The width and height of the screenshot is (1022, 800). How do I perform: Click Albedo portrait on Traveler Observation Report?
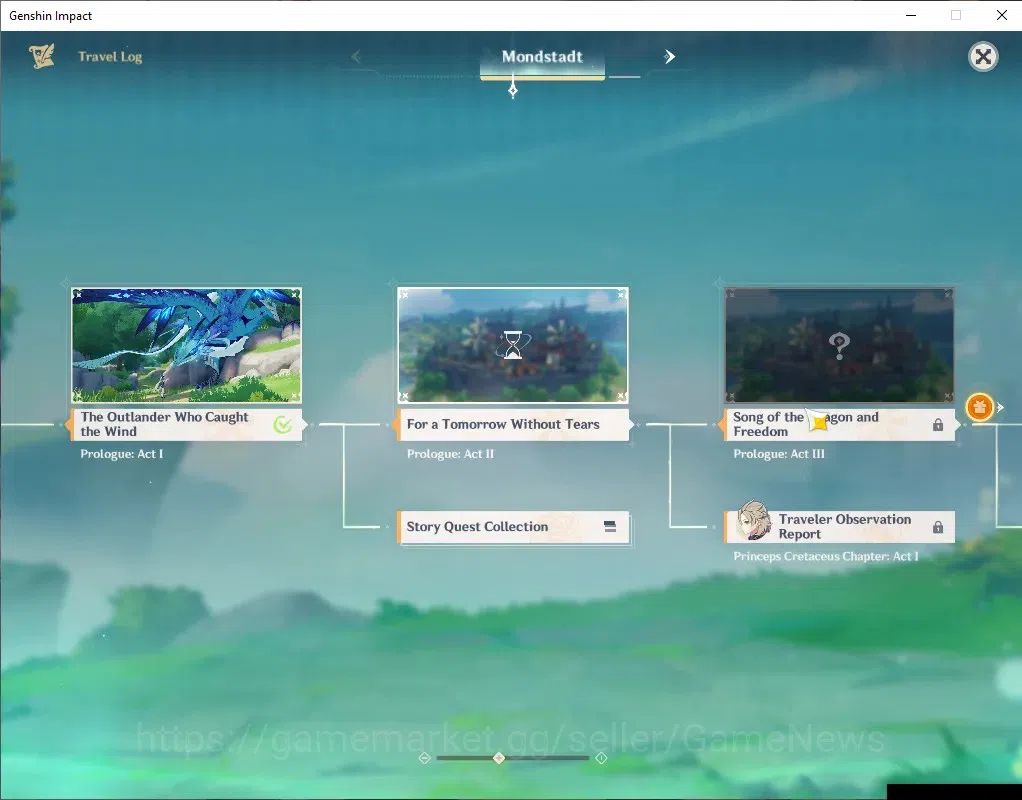click(x=754, y=520)
